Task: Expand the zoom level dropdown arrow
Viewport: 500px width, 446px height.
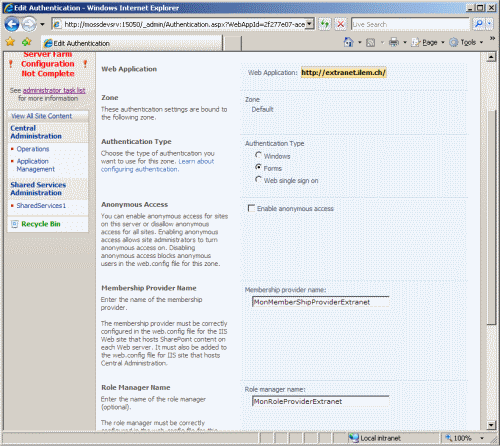Action: click(x=482, y=438)
